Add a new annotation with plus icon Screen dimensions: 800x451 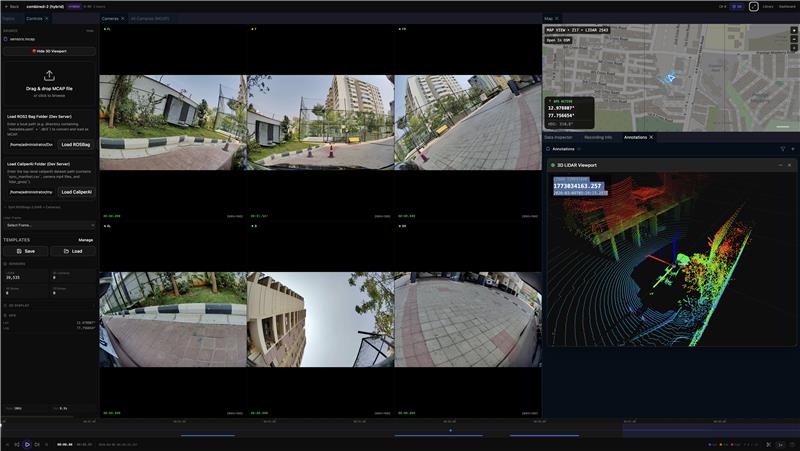(792, 148)
